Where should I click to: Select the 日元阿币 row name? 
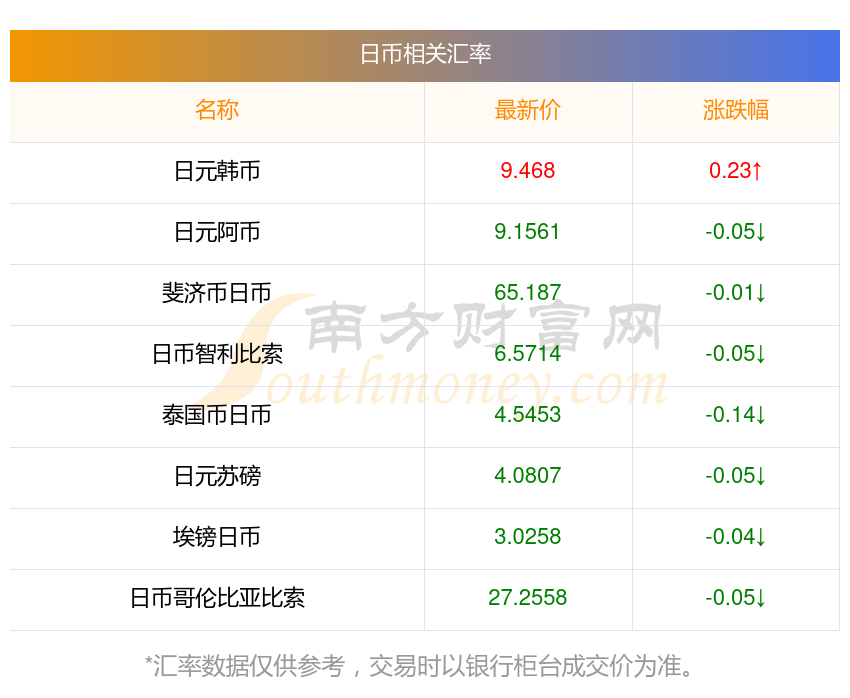click(x=217, y=232)
